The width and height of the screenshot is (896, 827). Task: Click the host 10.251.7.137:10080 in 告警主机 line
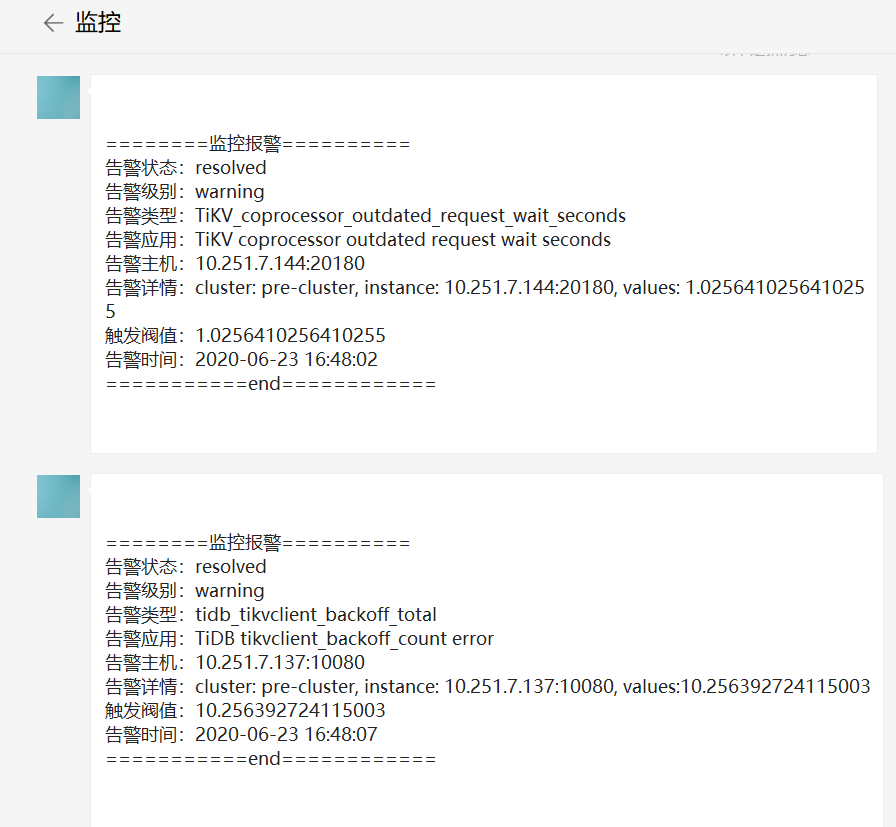tap(280, 662)
